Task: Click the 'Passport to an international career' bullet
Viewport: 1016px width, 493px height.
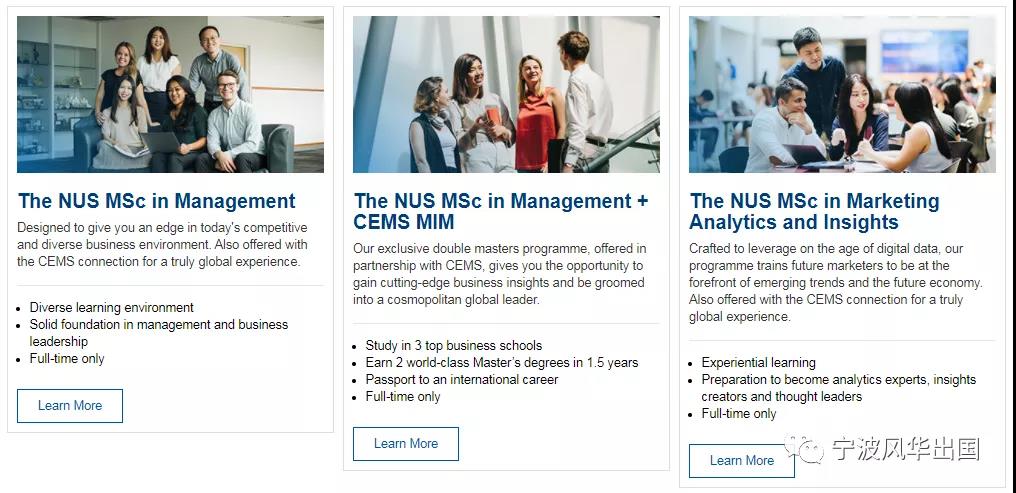Action: pos(461,380)
